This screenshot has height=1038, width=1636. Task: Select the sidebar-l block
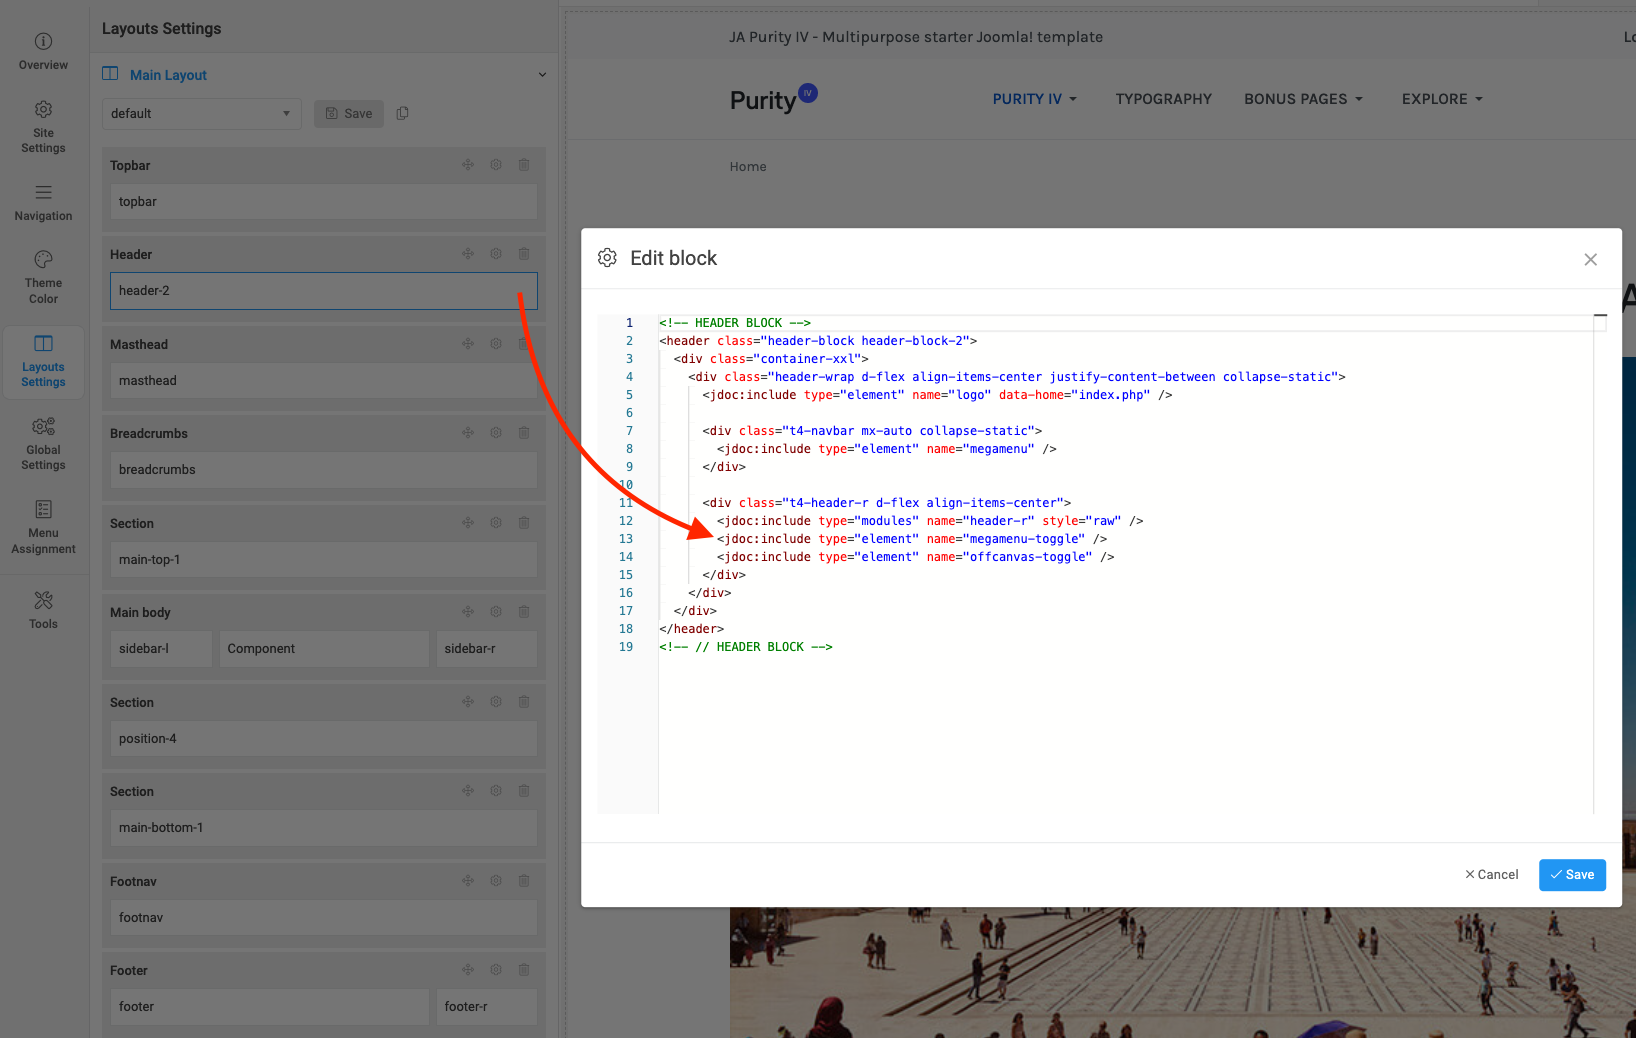click(x=161, y=649)
